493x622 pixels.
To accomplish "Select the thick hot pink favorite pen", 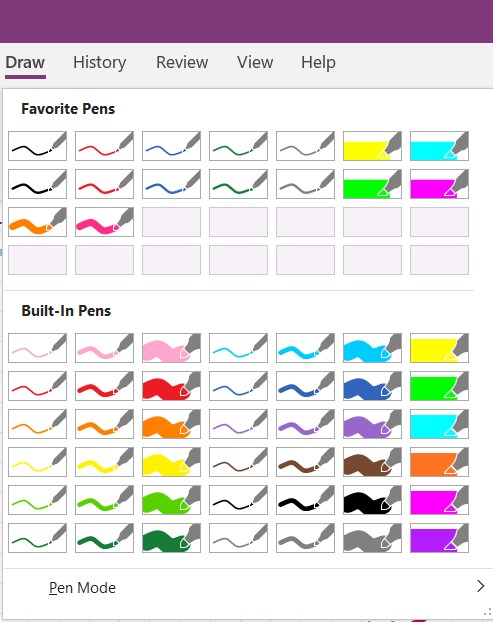I will [x=104, y=222].
